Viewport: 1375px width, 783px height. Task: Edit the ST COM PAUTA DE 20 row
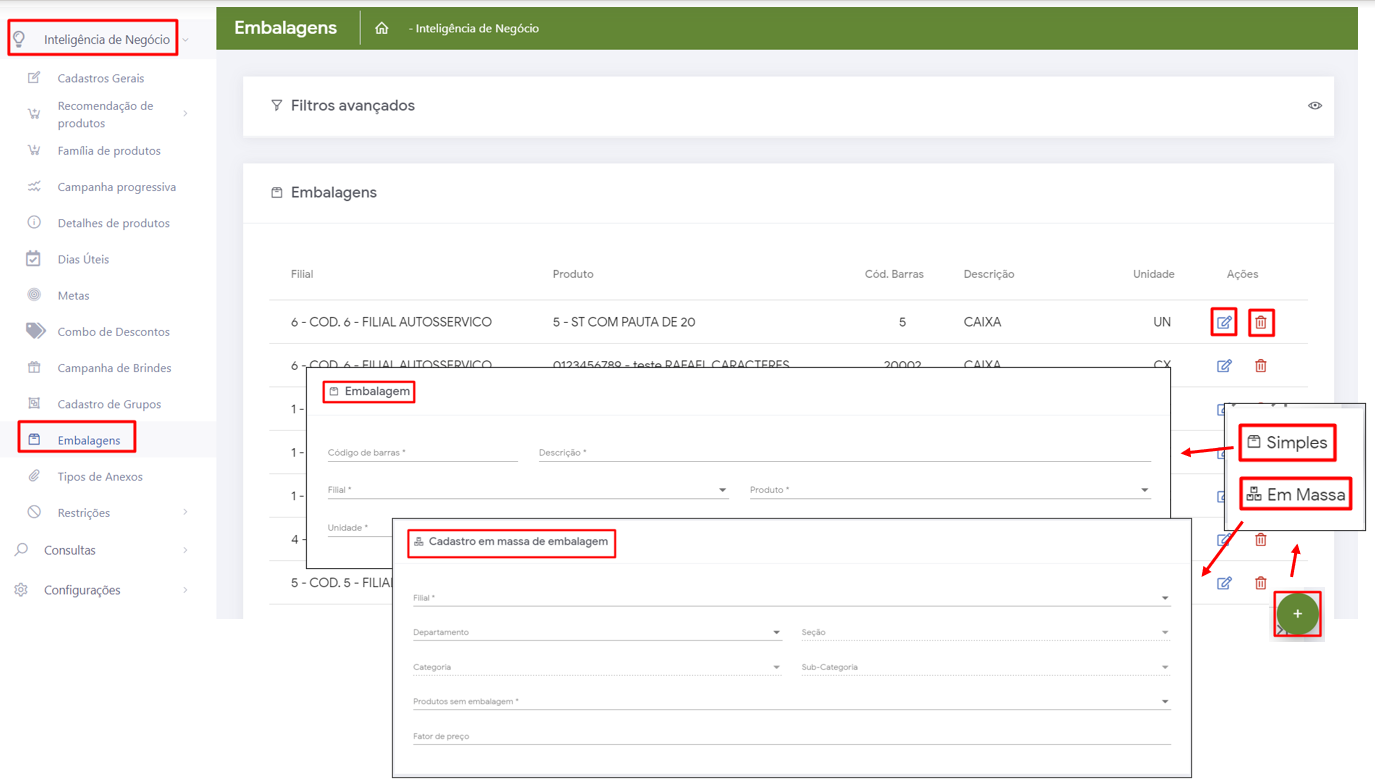1224,322
